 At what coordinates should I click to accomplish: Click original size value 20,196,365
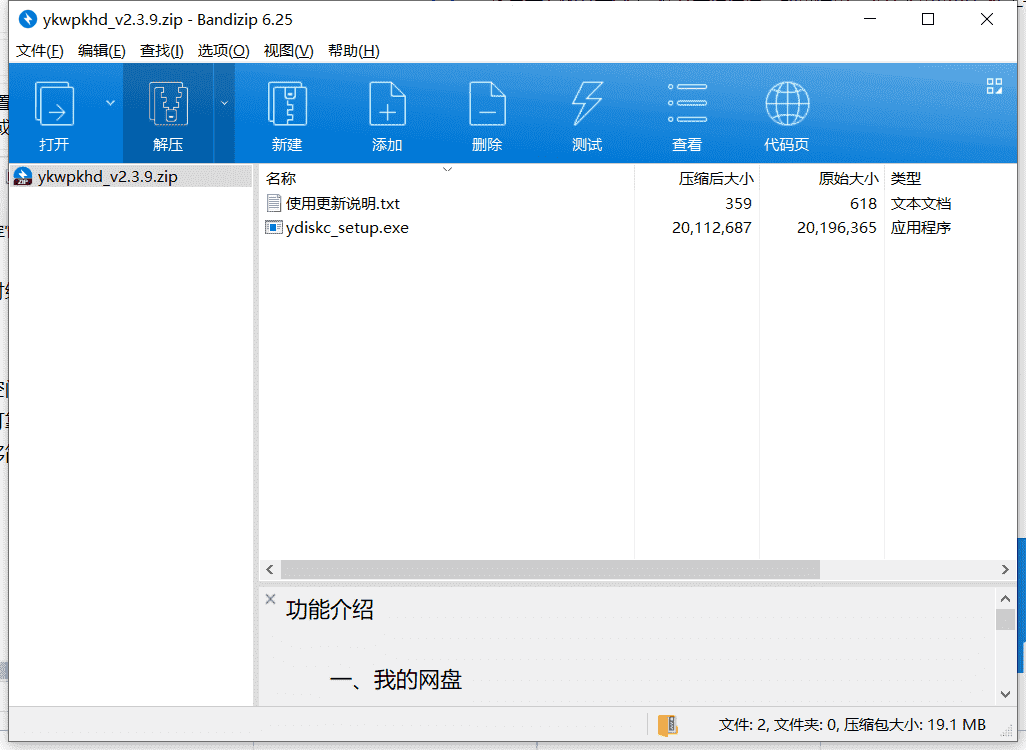coord(836,228)
